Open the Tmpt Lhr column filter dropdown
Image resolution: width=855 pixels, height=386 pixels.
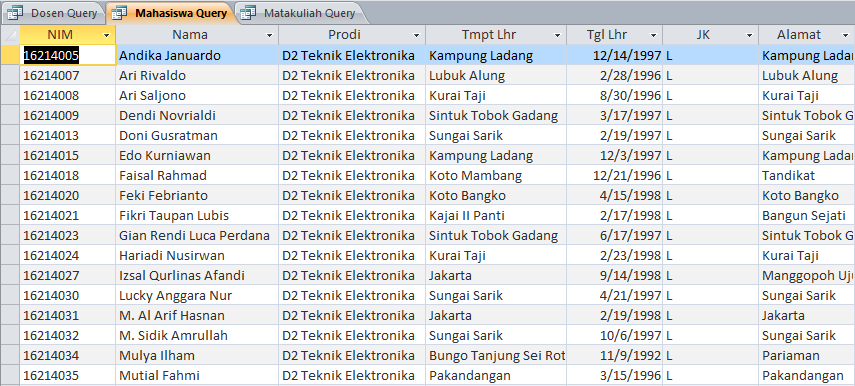point(557,35)
